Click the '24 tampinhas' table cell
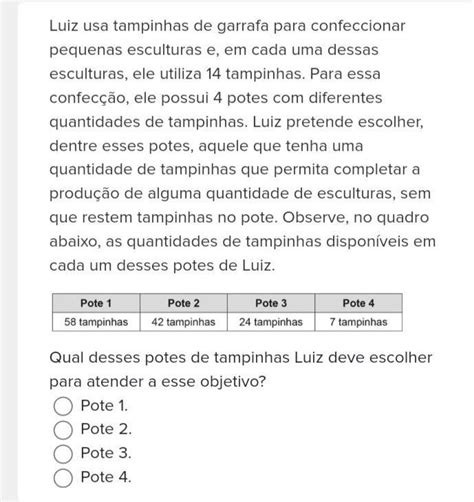 tap(271, 322)
